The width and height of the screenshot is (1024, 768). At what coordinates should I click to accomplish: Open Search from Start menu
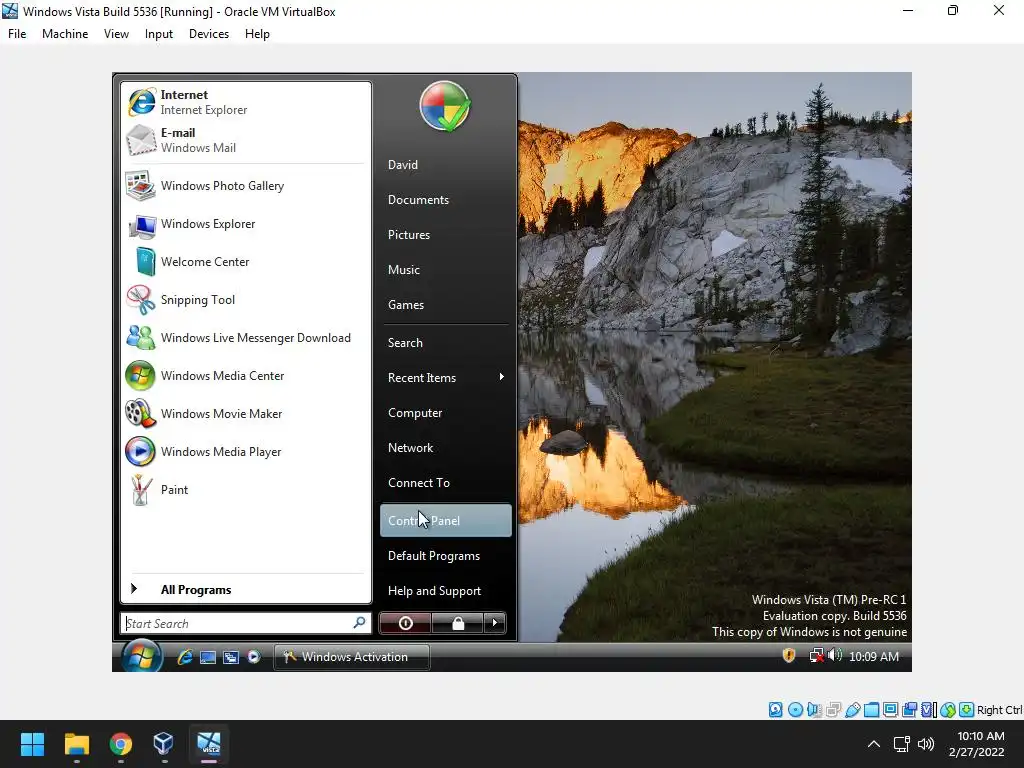[x=446, y=343]
